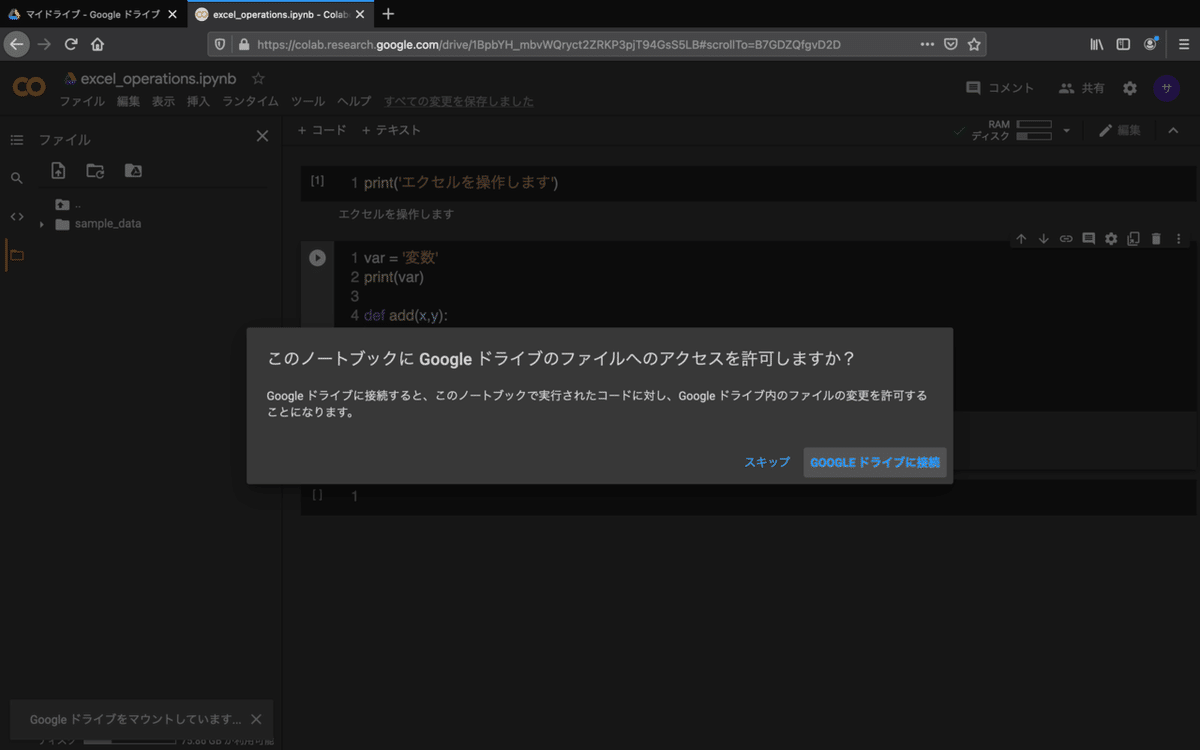Screen dimensions: 1200x750
Task: Open the code snippets sidebar pane
Action: click(16, 215)
